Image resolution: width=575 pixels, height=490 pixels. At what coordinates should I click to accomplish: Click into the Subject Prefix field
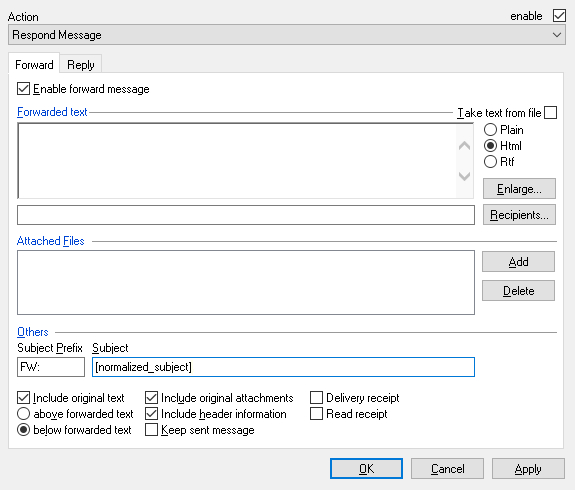click(51, 367)
